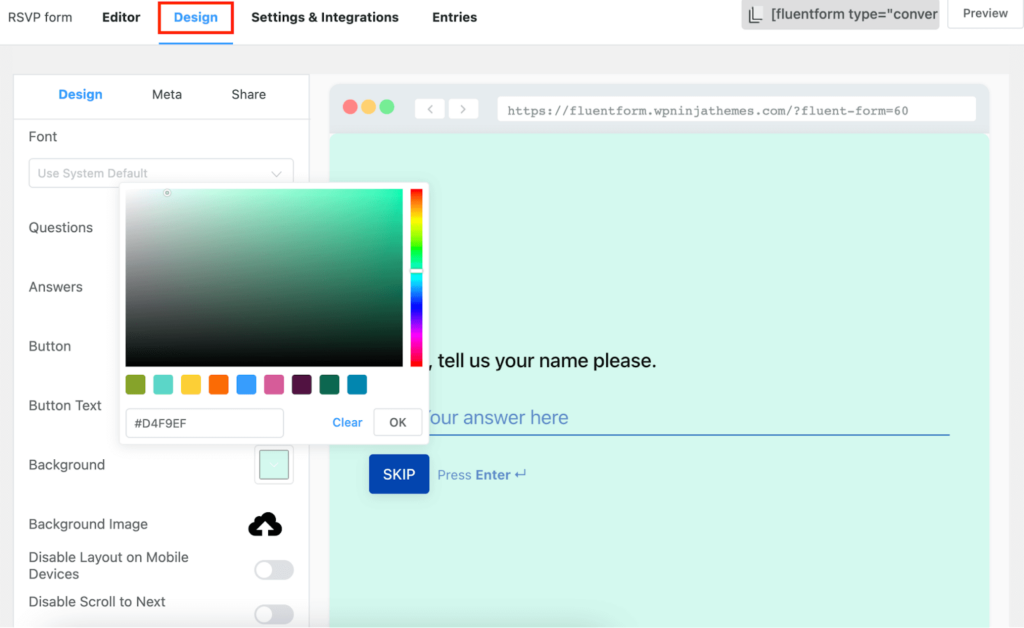Switch to the Meta tab

click(x=166, y=94)
